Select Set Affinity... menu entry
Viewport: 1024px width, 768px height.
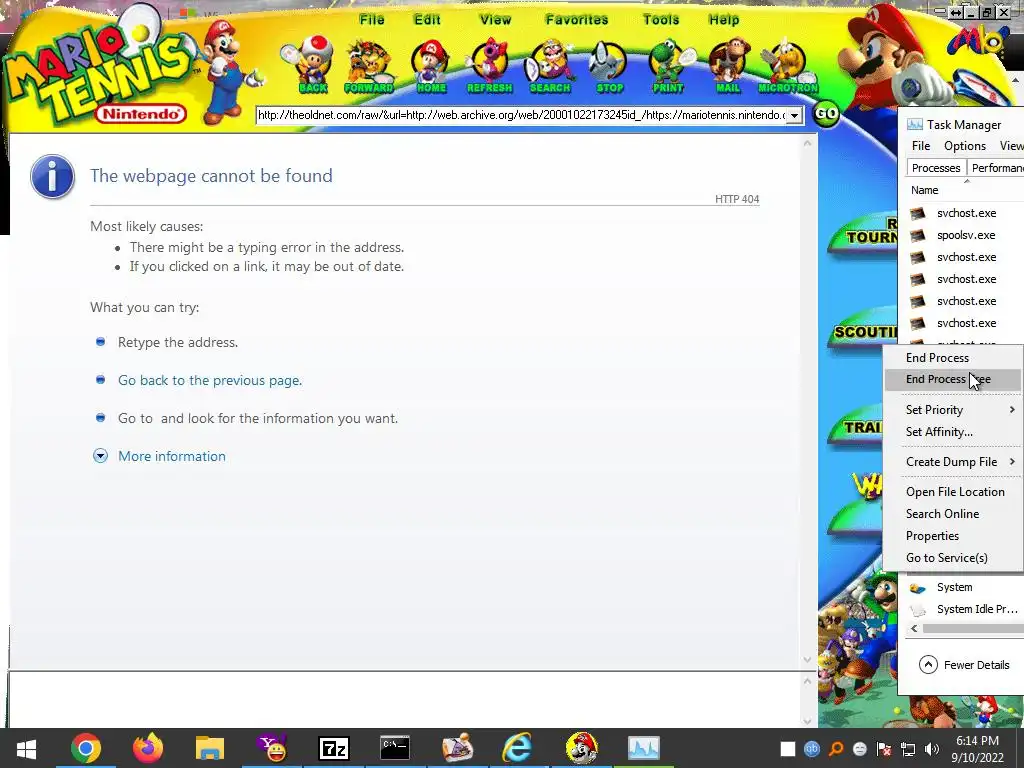(x=953, y=432)
